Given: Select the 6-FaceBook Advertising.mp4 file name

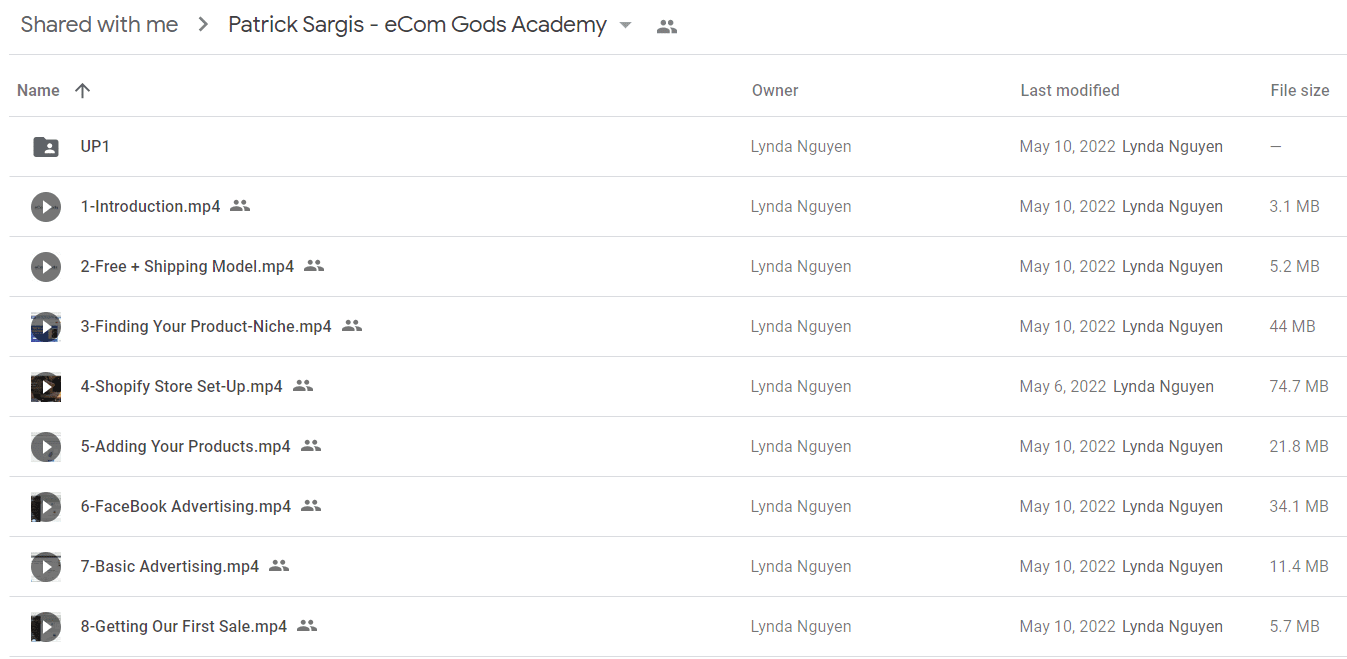Looking at the screenshot, I should [186, 507].
